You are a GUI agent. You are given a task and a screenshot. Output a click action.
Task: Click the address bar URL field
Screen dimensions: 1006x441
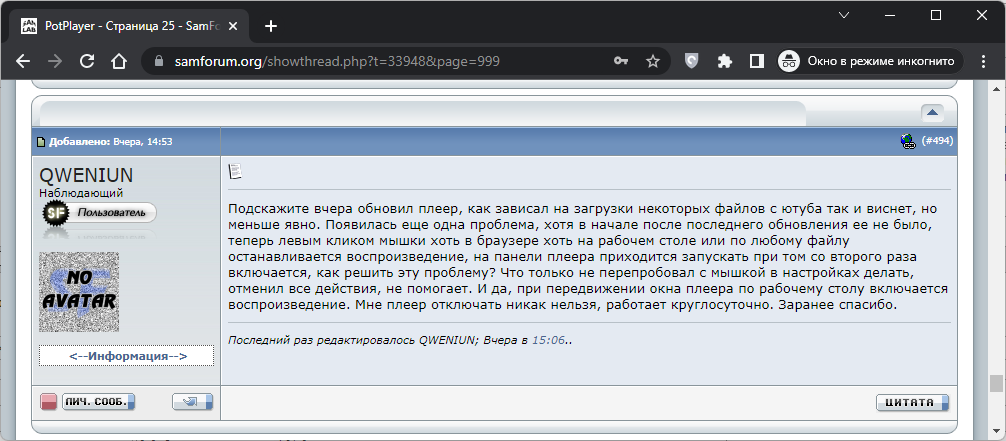(380, 61)
